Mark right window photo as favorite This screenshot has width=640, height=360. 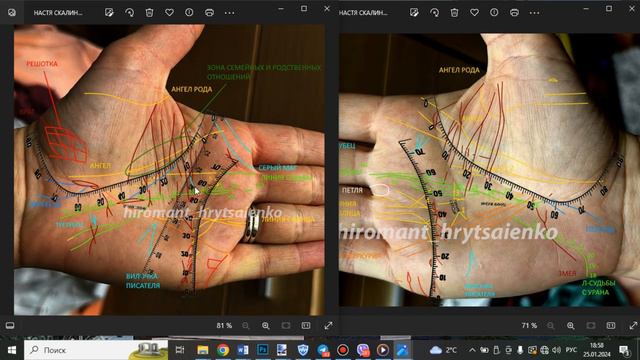[x=474, y=13]
